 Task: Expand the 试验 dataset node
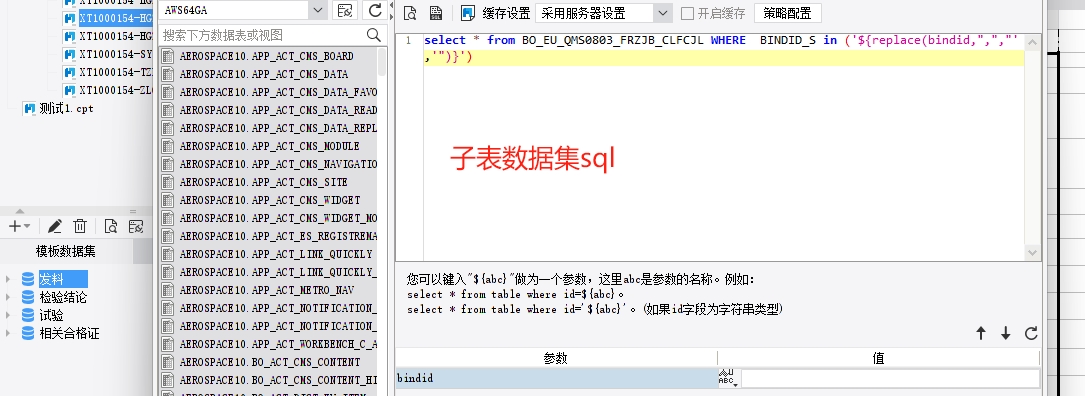click(8, 315)
